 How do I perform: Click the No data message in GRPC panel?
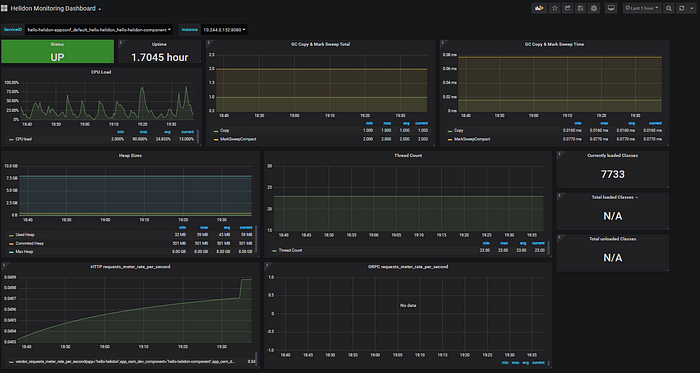pyautogui.click(x=408, y=306)
